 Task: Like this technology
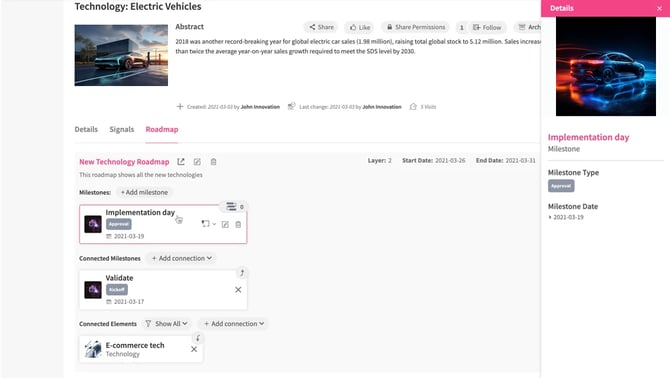[x=360, y=27]
